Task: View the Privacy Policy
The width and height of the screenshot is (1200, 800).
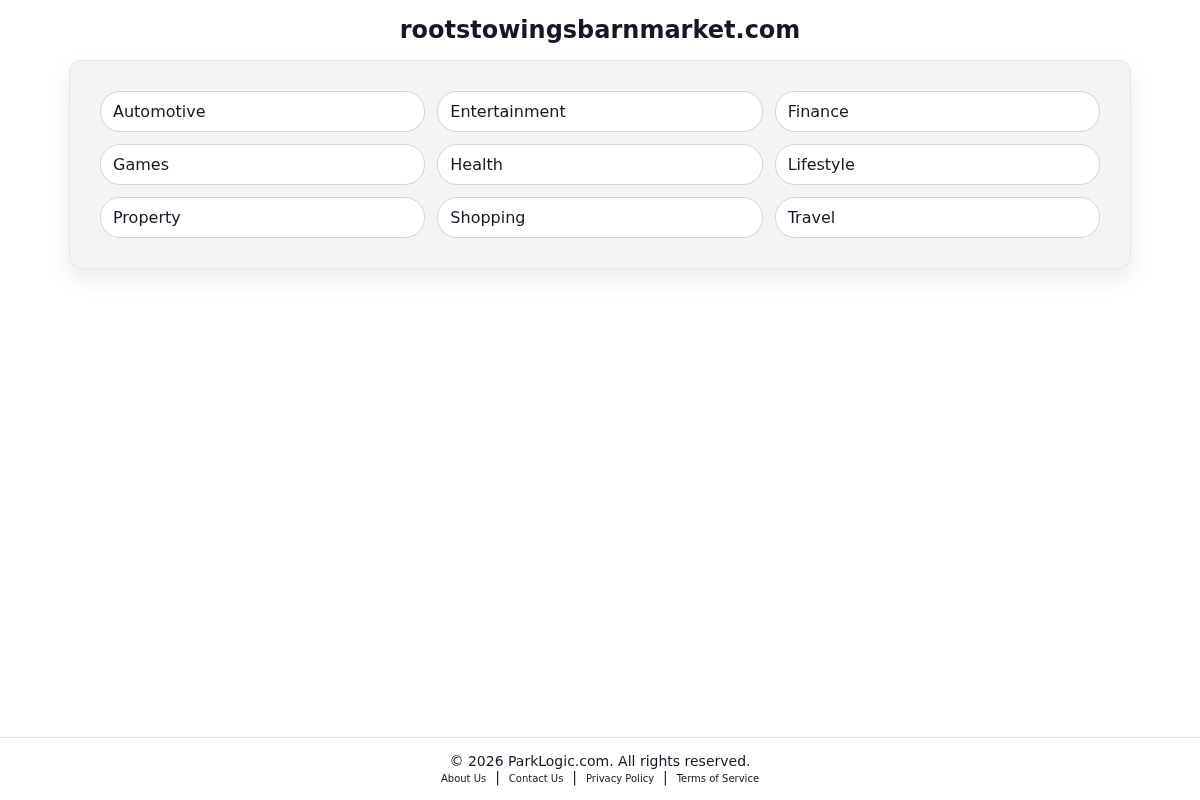Action: tap(619, 778)
